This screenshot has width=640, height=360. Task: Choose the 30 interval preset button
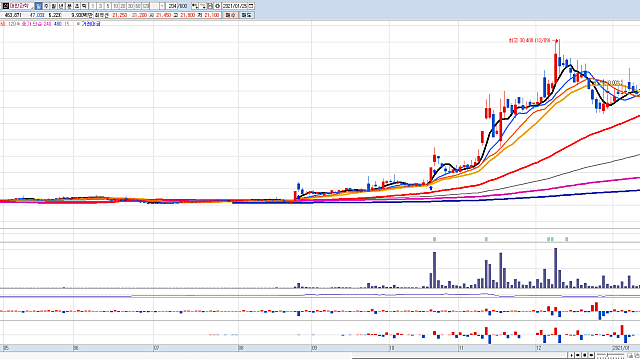point(131,6)
